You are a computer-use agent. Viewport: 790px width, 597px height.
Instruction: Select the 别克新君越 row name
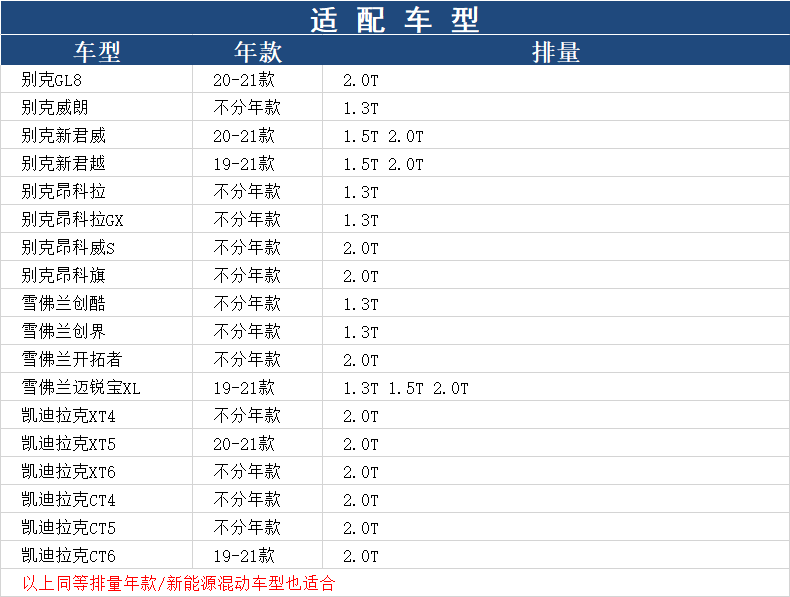tap(63, 163)
